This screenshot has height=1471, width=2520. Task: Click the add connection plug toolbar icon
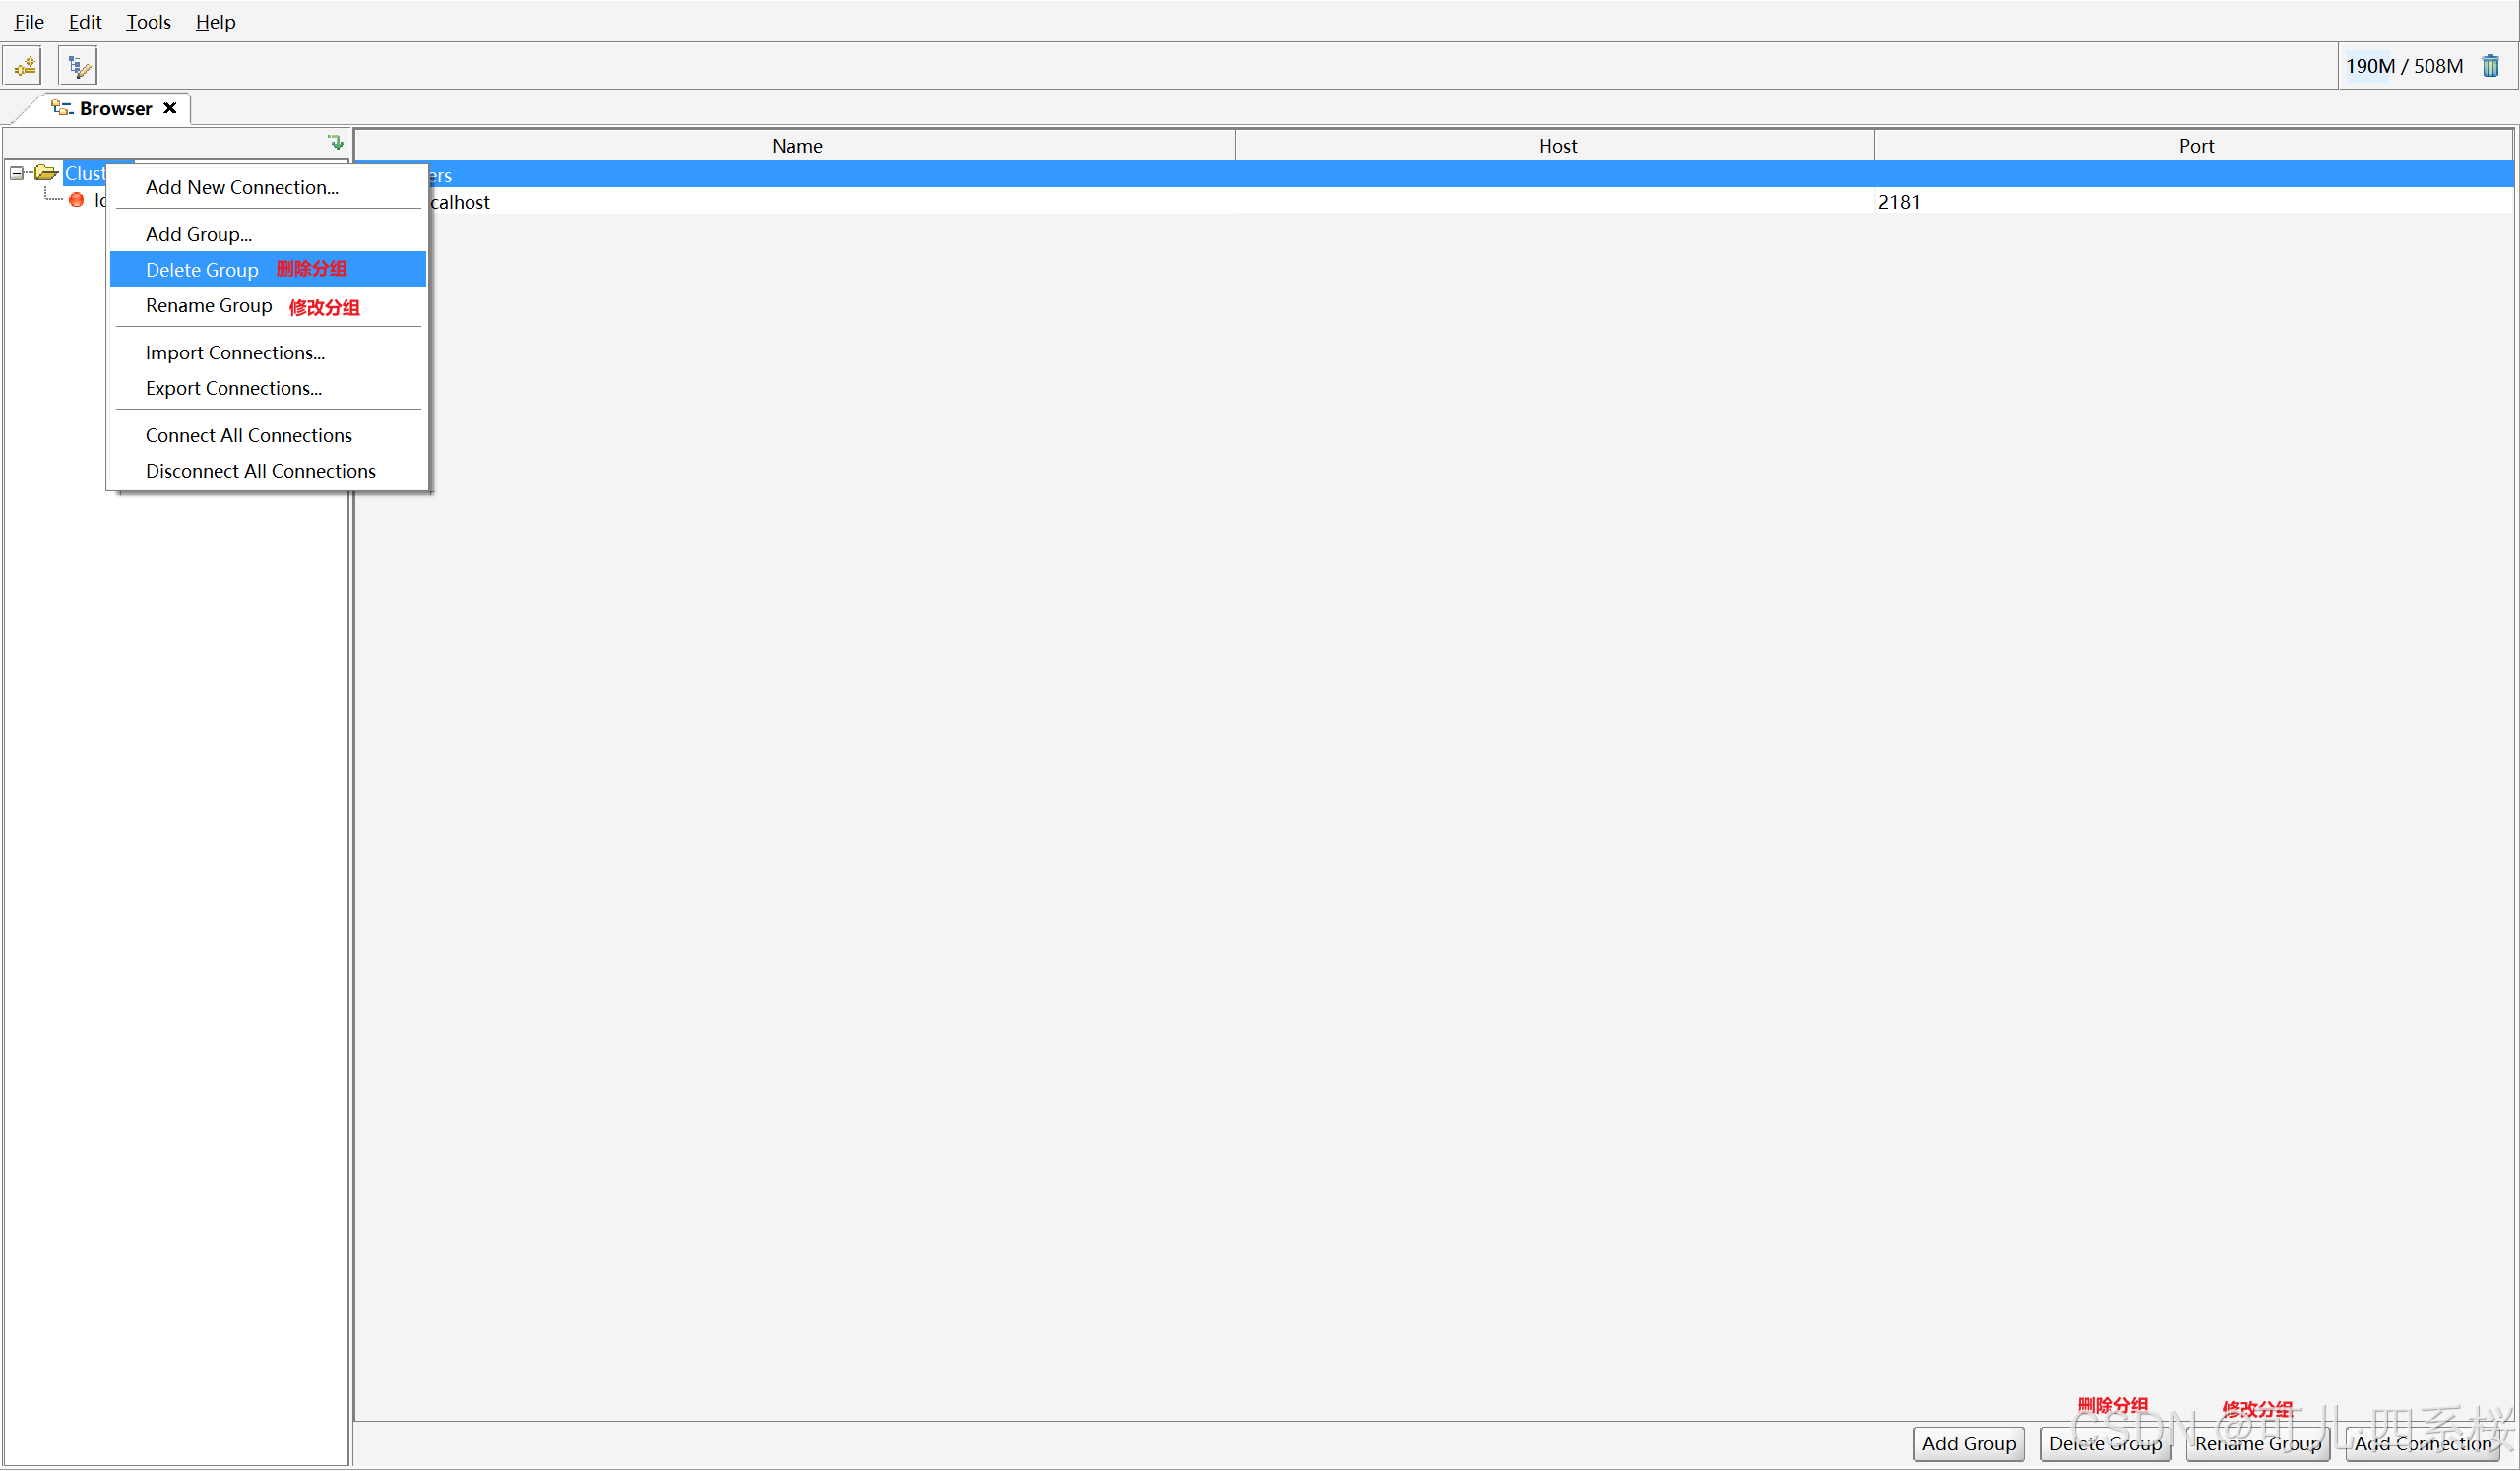24,66
